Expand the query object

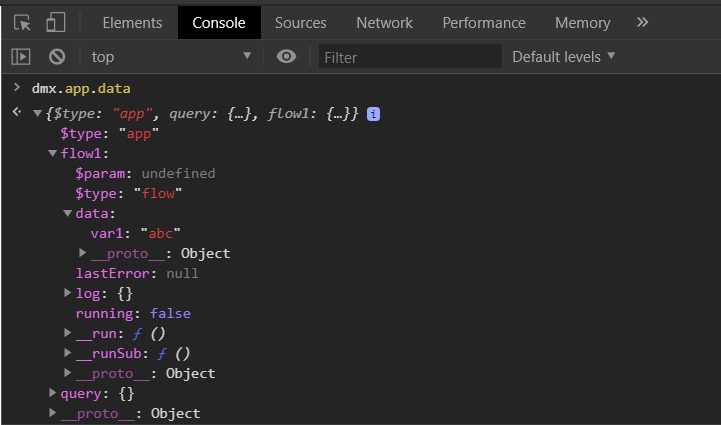(x=52, y=393)
